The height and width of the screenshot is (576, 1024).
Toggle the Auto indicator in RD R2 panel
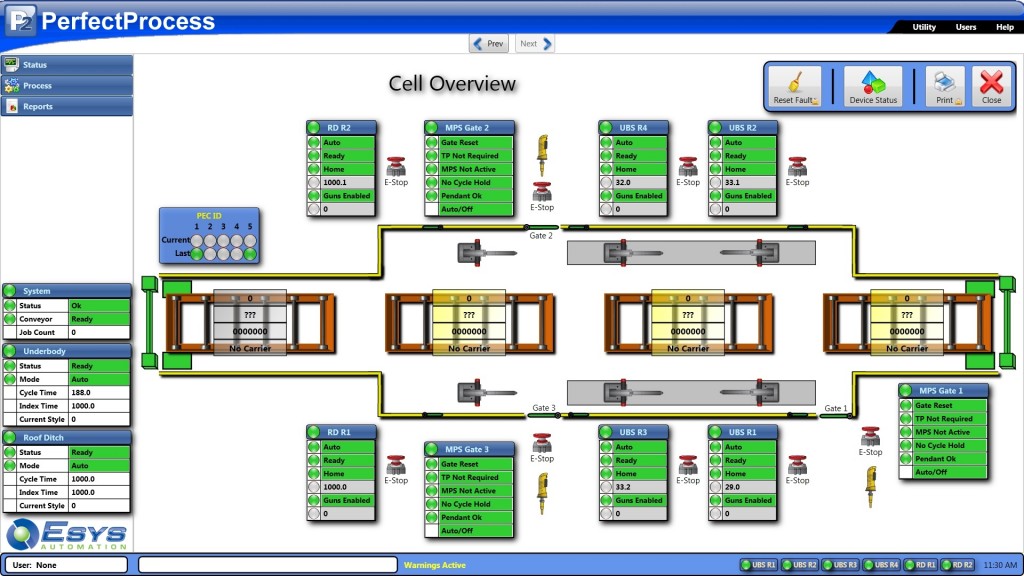point(316,143)
